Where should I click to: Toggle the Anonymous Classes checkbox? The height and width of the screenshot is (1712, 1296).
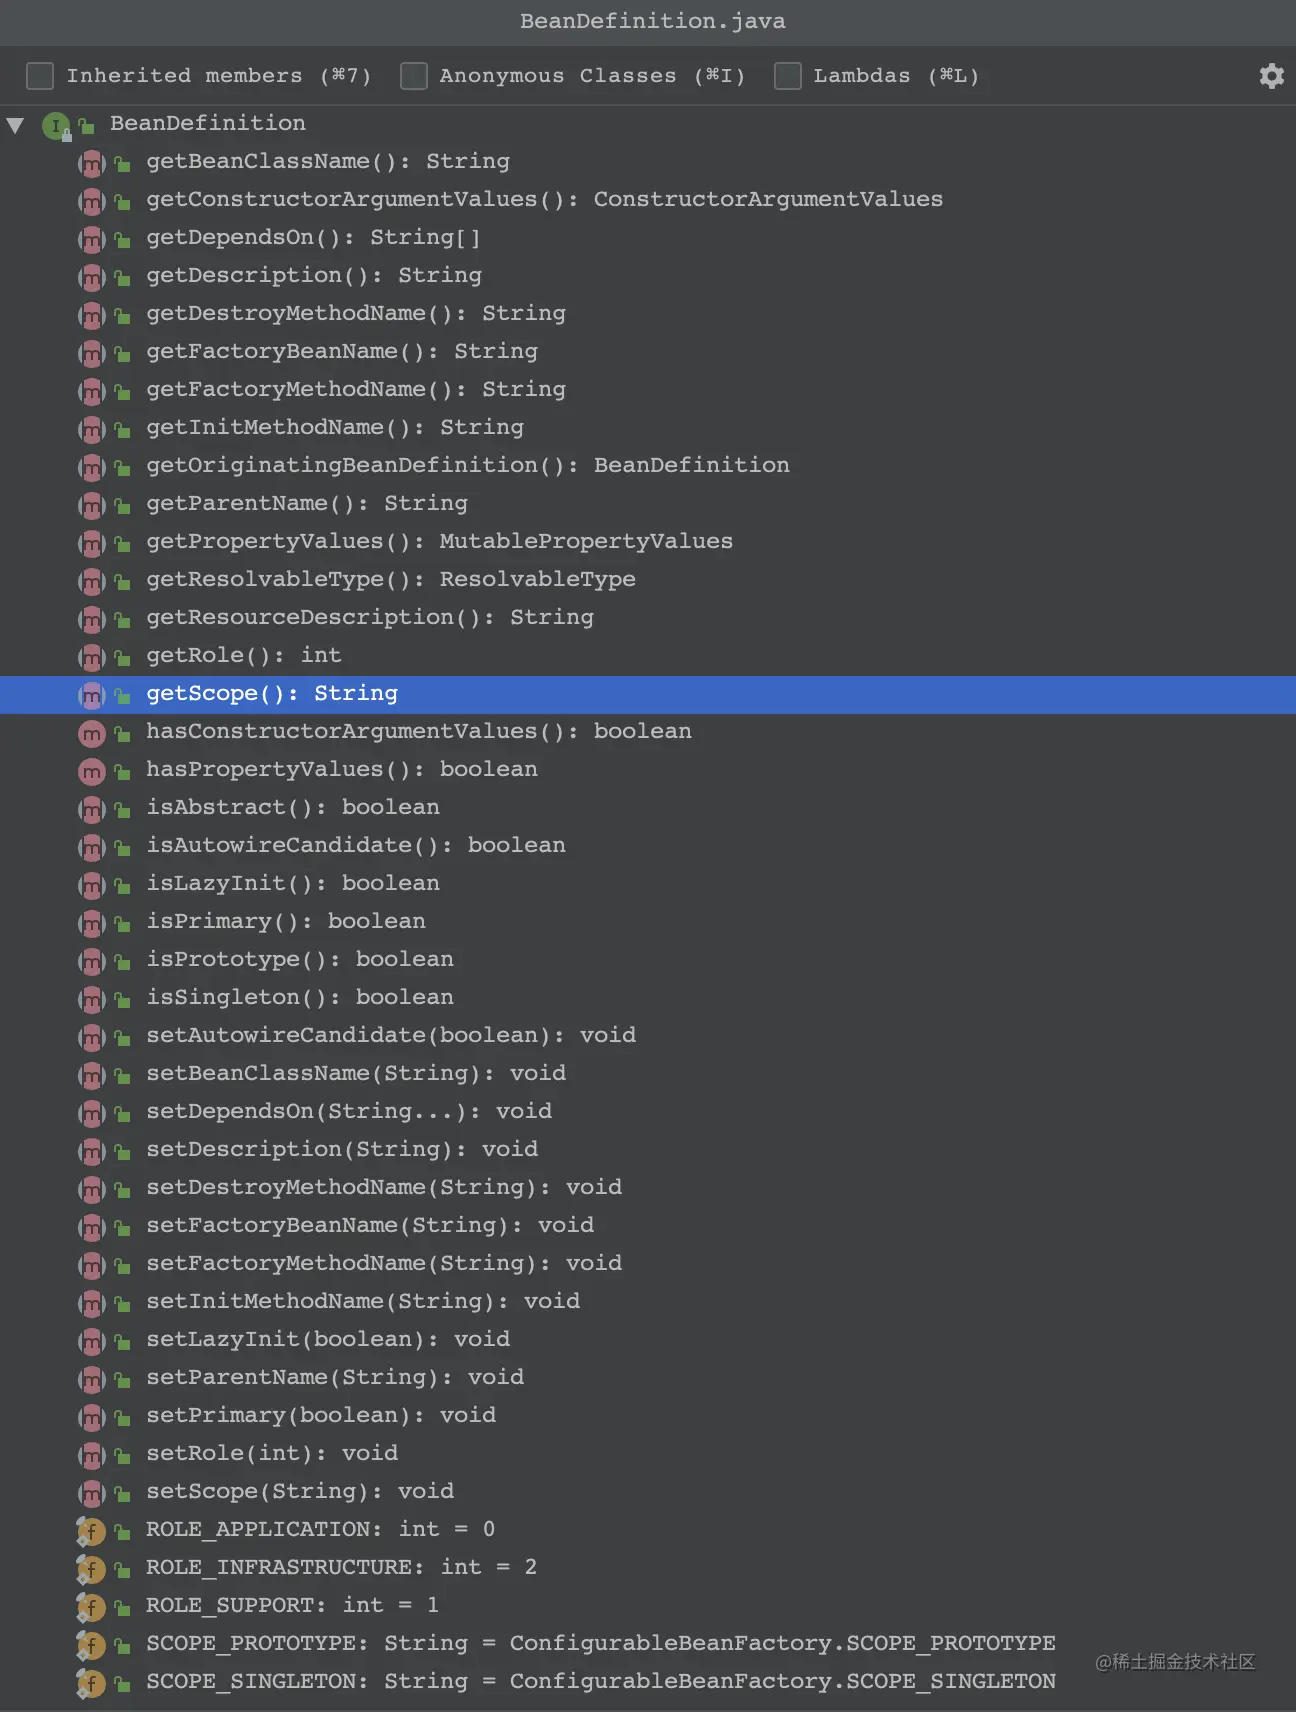point(413,76)
